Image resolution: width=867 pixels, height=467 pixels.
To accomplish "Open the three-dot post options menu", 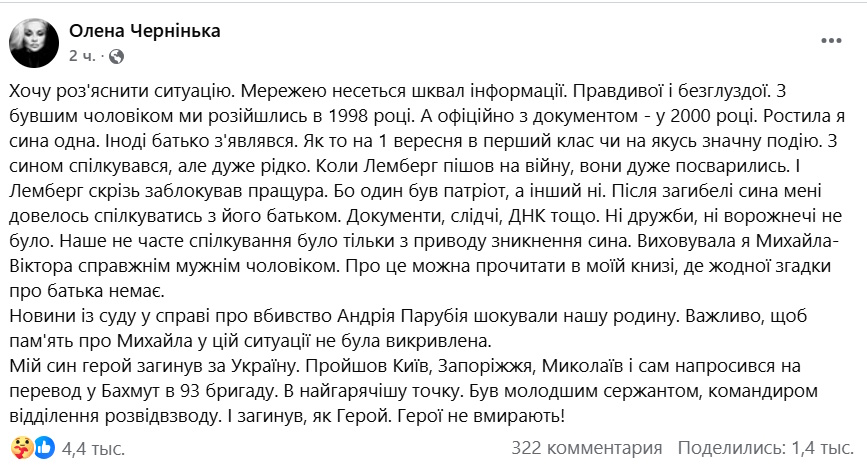I will (x=830, y=39).
